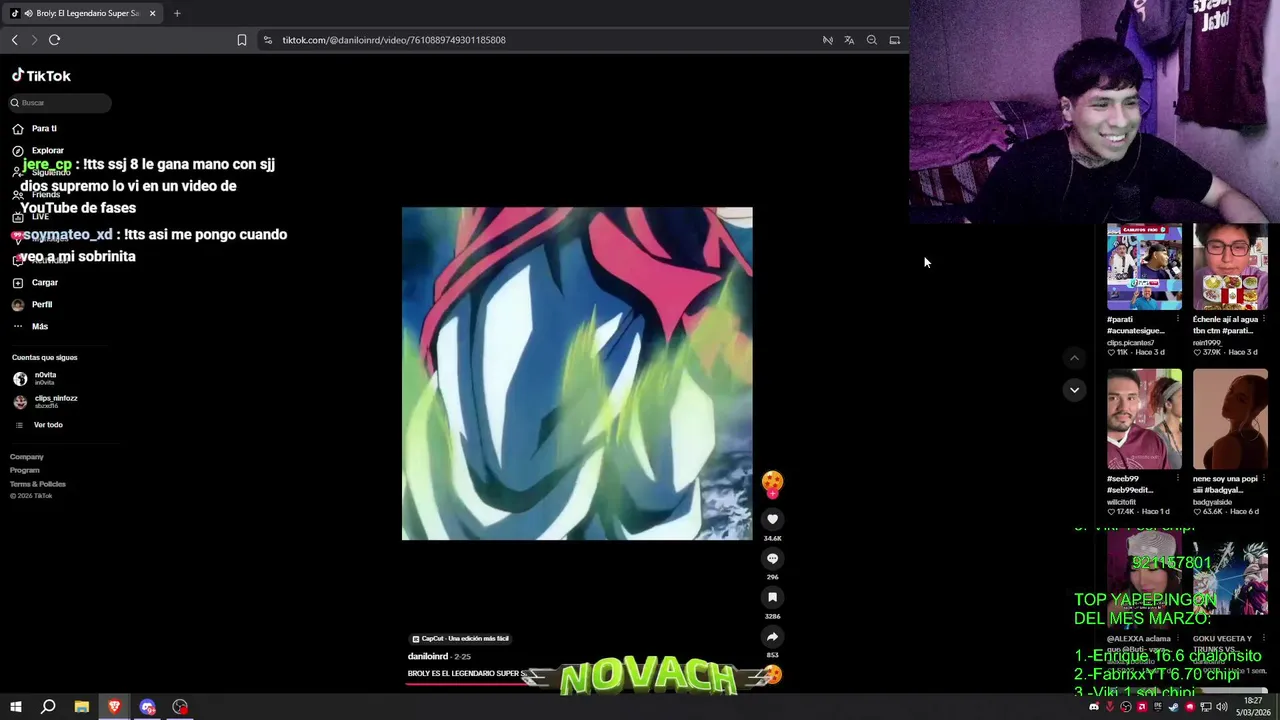Open comments with the speech bubble icon

[x=772, y=558]
